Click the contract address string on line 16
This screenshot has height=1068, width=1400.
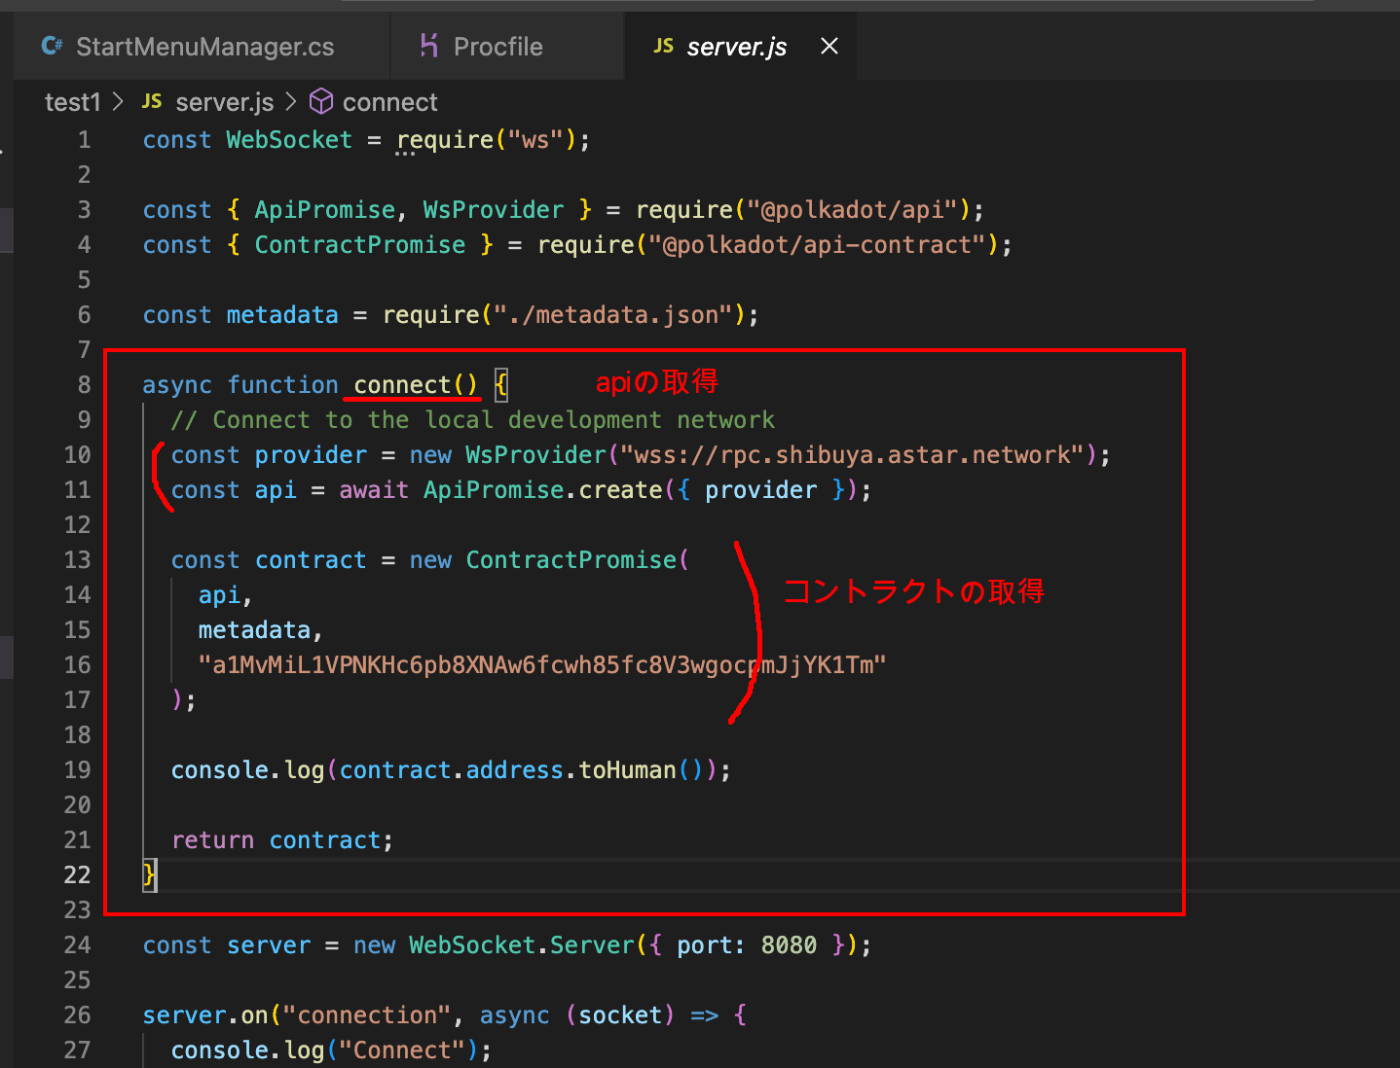pos(542,665)
